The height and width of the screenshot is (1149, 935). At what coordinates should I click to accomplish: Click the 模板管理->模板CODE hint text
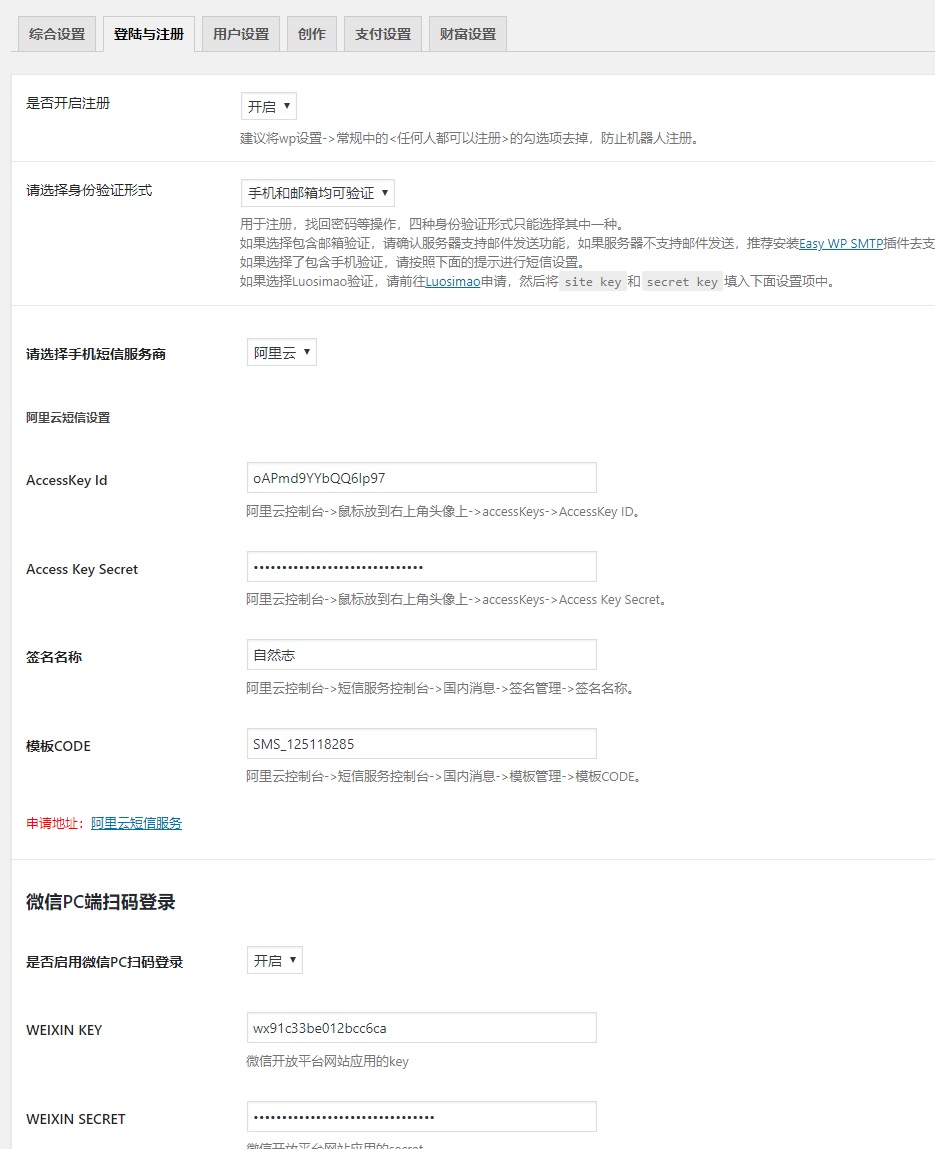tap(445, 776)
